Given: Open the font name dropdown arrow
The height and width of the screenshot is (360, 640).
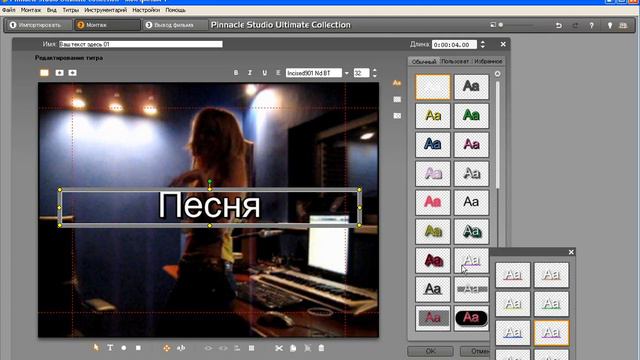Looking at the screenshot, I should point(347,73).
